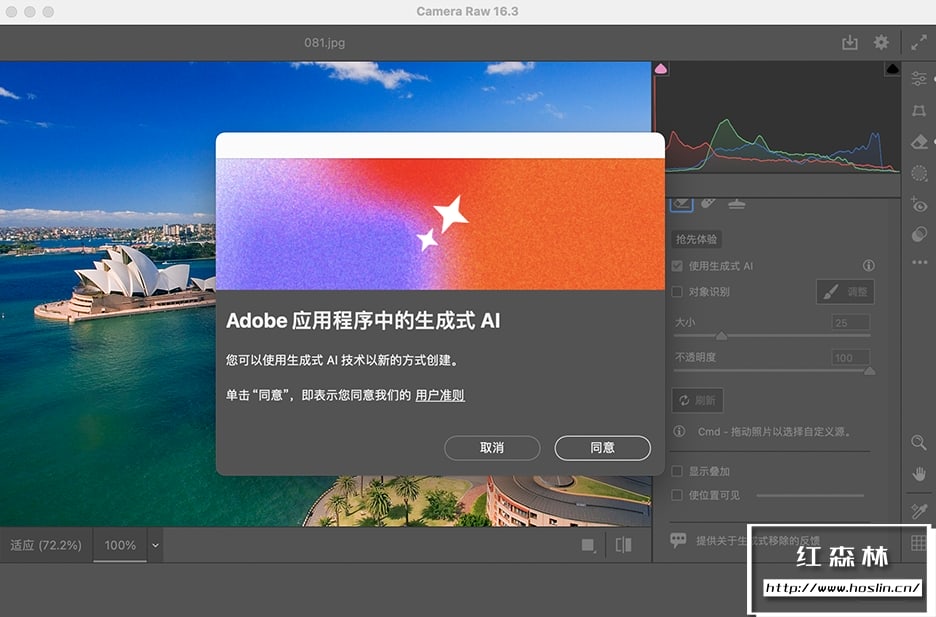The width and height of the screenshot is (936, 617).
Task: Toggle shadow clipping warning in histogram
Action: 661,69
